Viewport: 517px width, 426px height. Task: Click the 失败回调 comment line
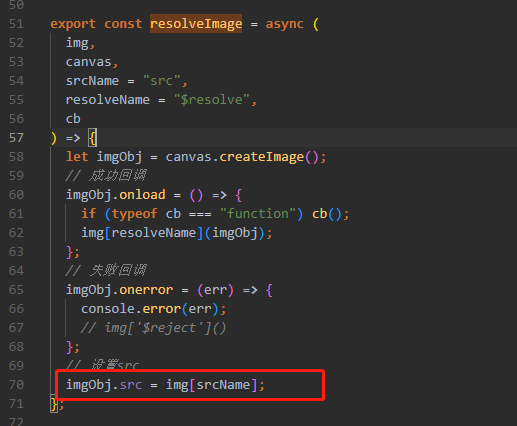[x=106, y=270]
